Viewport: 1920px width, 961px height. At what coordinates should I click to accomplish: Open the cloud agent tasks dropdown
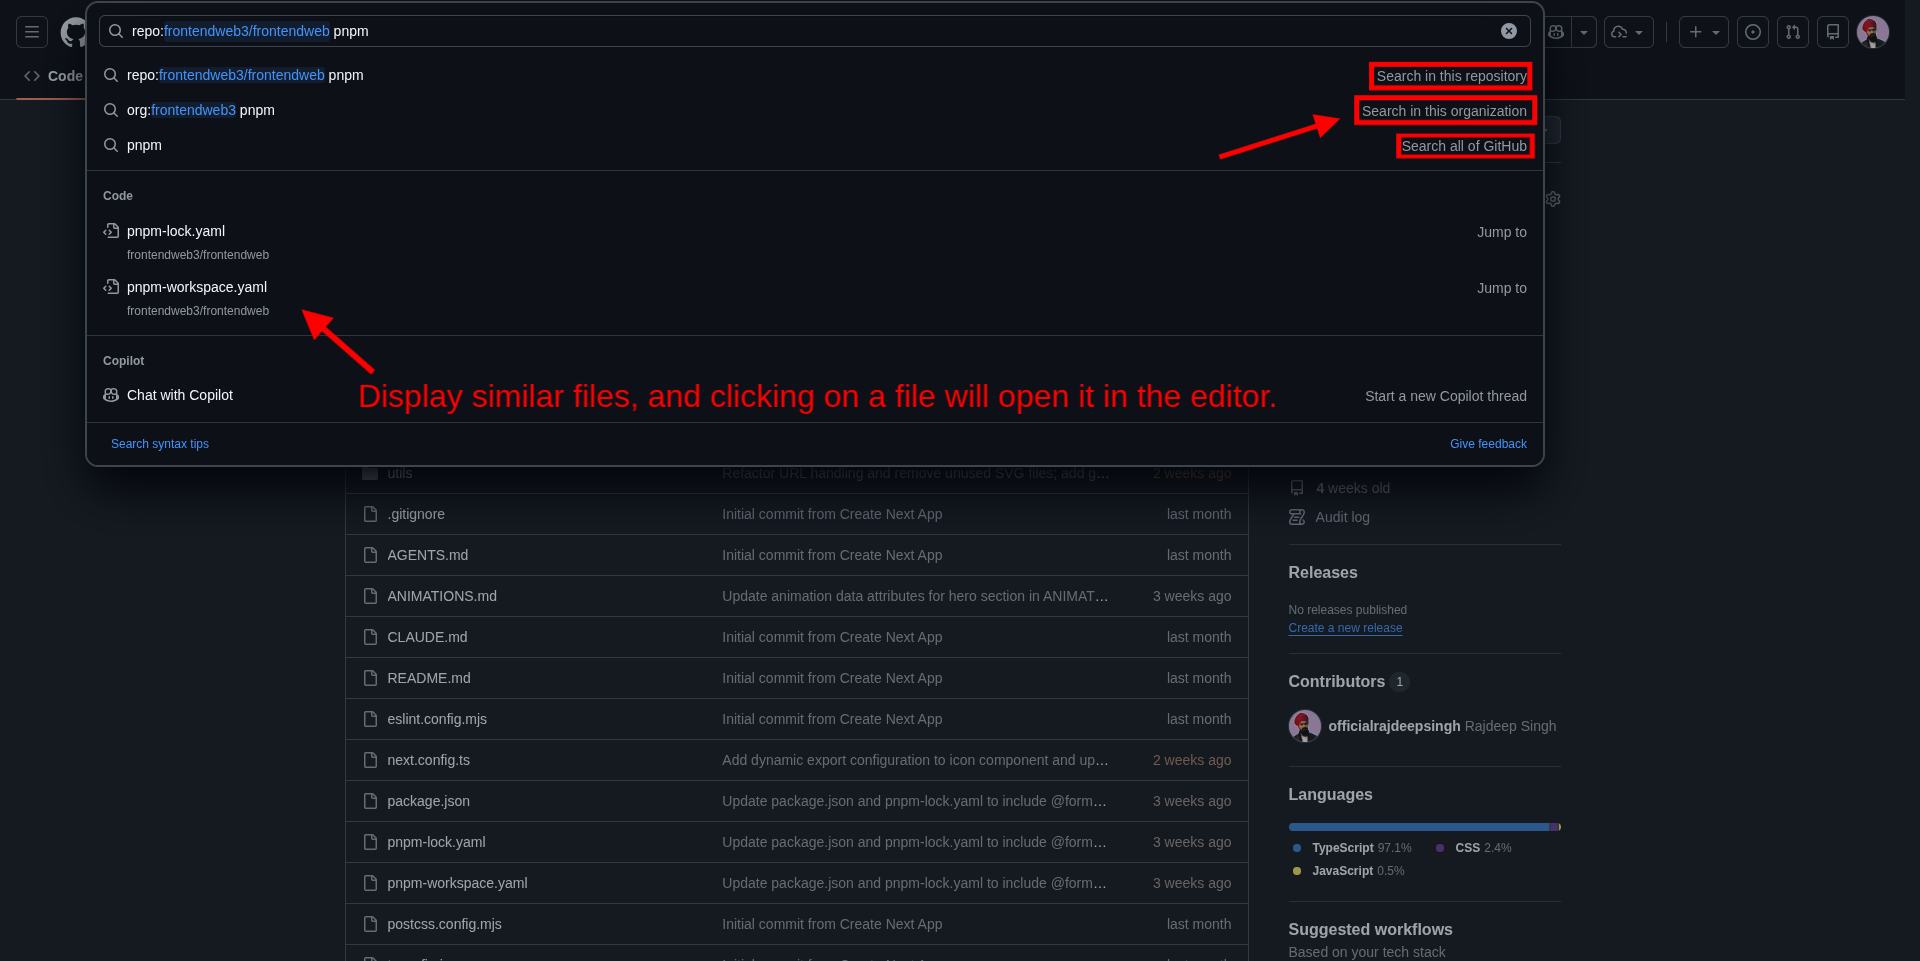[x=1628, y=32]
